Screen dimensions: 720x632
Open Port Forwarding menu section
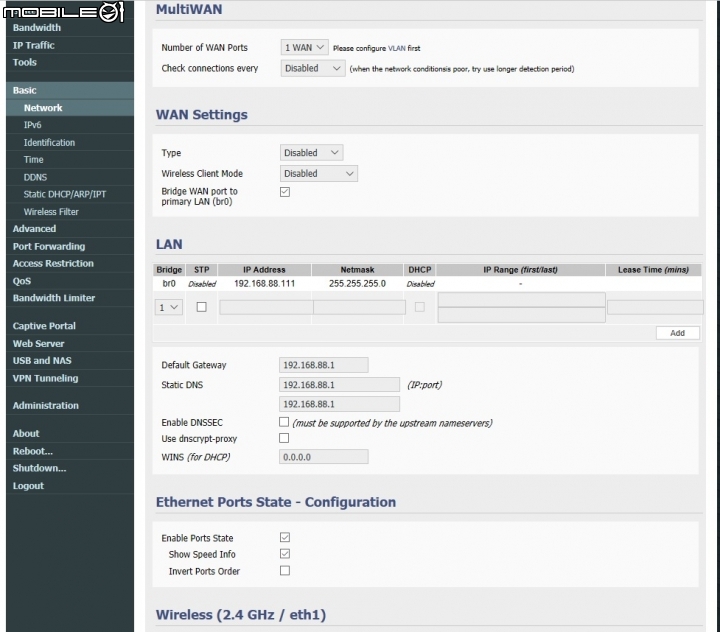[49, 246]
